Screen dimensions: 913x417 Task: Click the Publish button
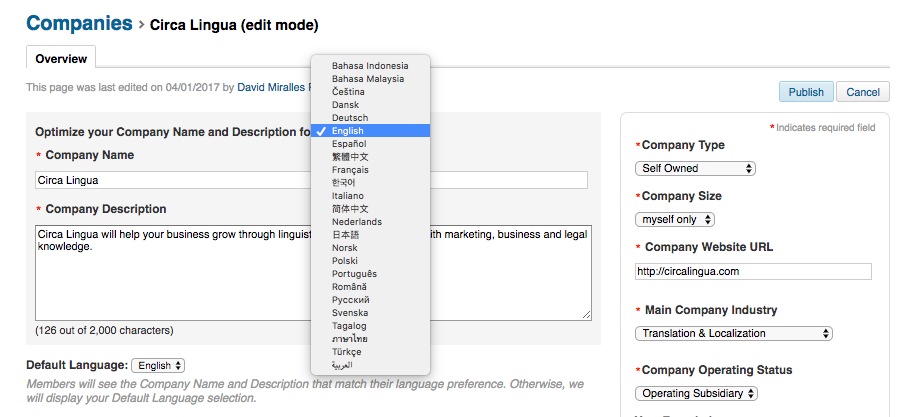806,92
